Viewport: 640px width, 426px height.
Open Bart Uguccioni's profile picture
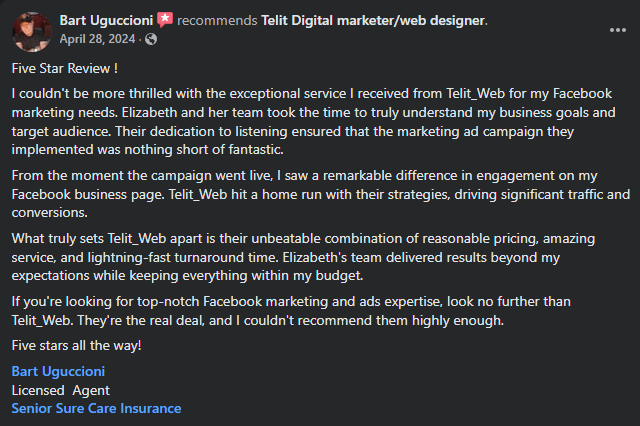tap(31, 30)
